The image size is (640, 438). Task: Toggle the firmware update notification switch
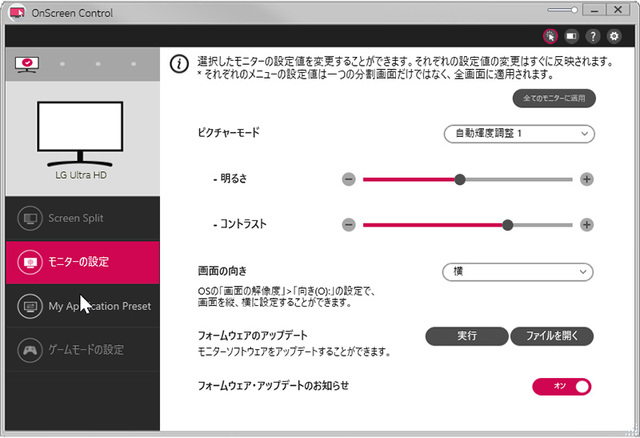tap(562, 387)
